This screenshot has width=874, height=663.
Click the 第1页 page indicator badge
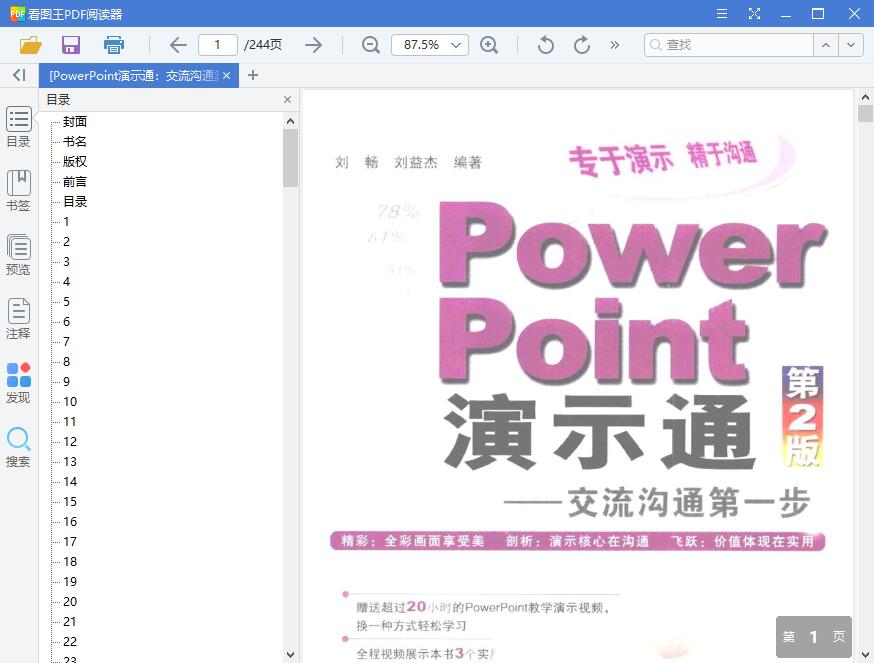click(814, 637)
